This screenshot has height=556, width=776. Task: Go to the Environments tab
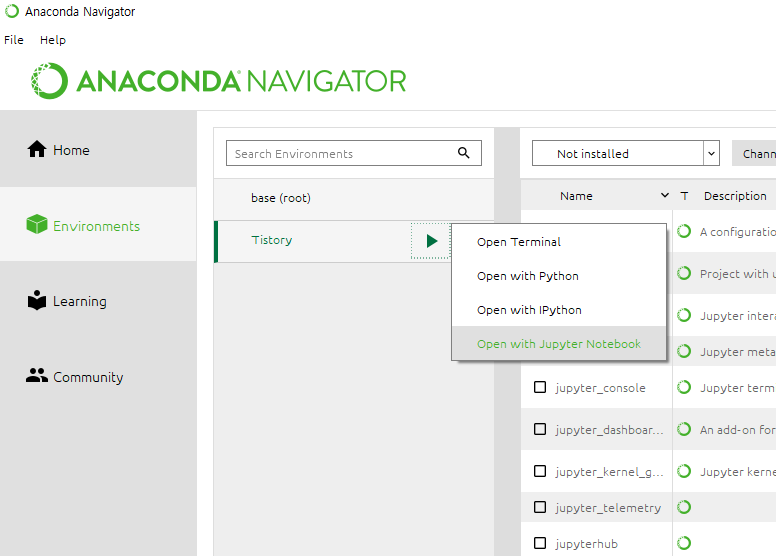point(98,225)
